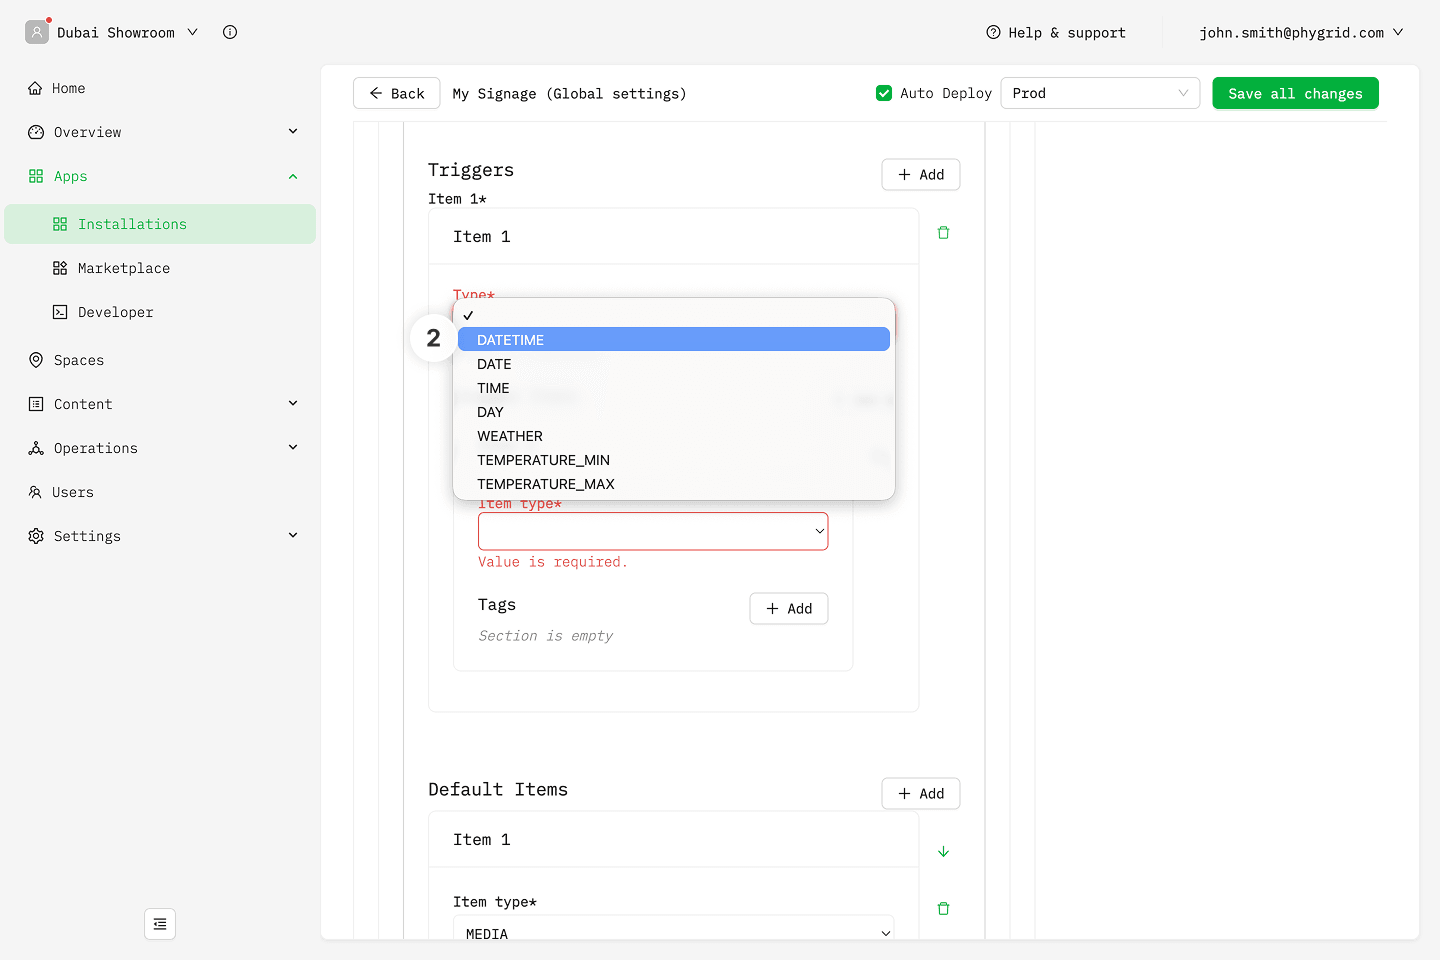
Task: Go Back to previous page
Action: (396, 93)
